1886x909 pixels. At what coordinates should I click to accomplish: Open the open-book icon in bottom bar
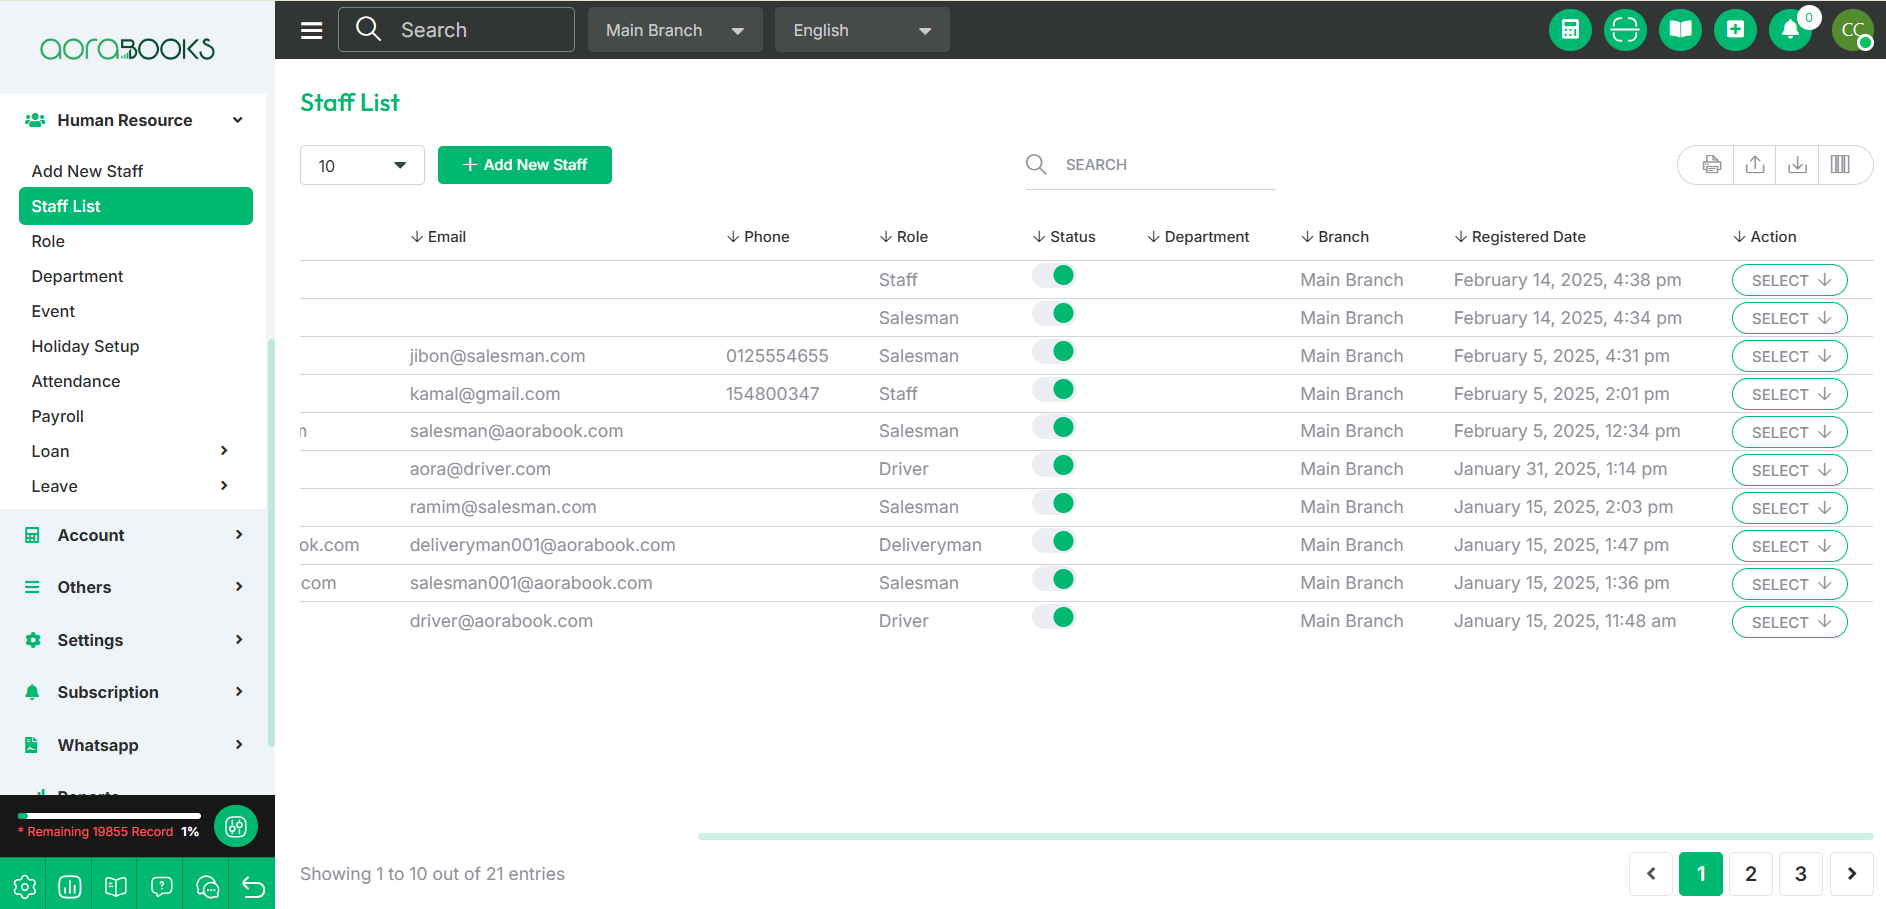(116, 886)
